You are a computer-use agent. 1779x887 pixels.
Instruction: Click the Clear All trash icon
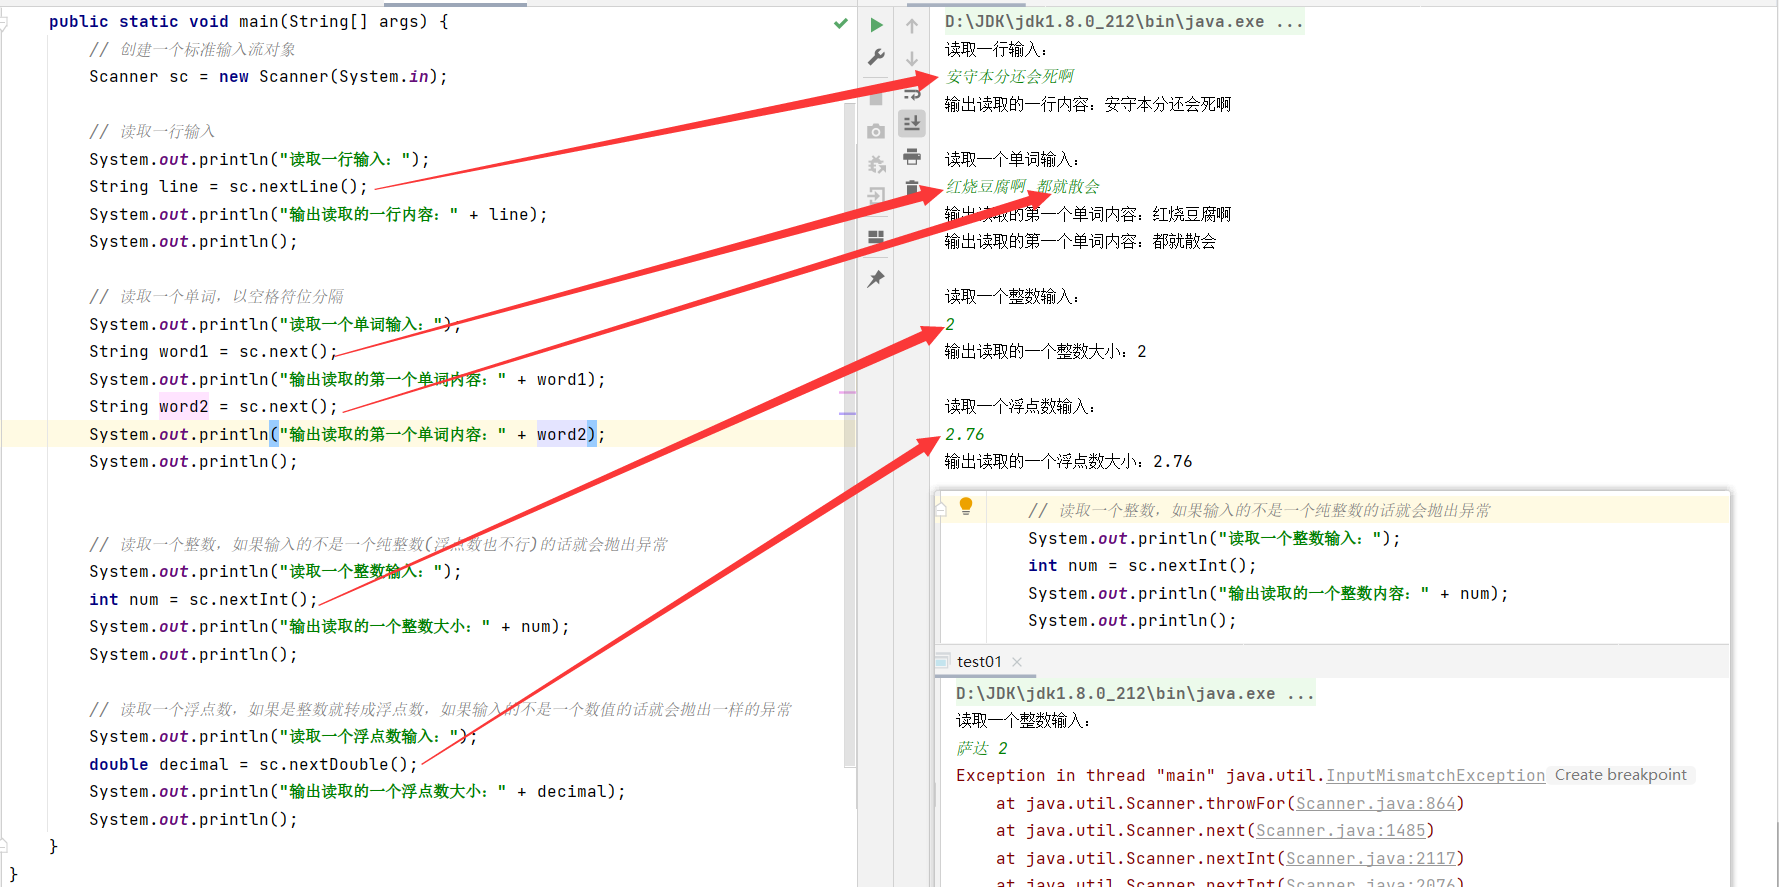[x=912, y=187]
